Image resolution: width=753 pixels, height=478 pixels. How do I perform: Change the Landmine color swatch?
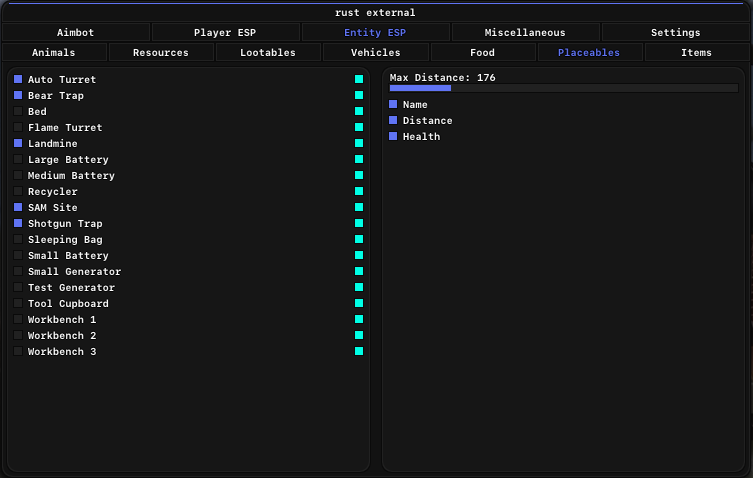pos(359,143)
